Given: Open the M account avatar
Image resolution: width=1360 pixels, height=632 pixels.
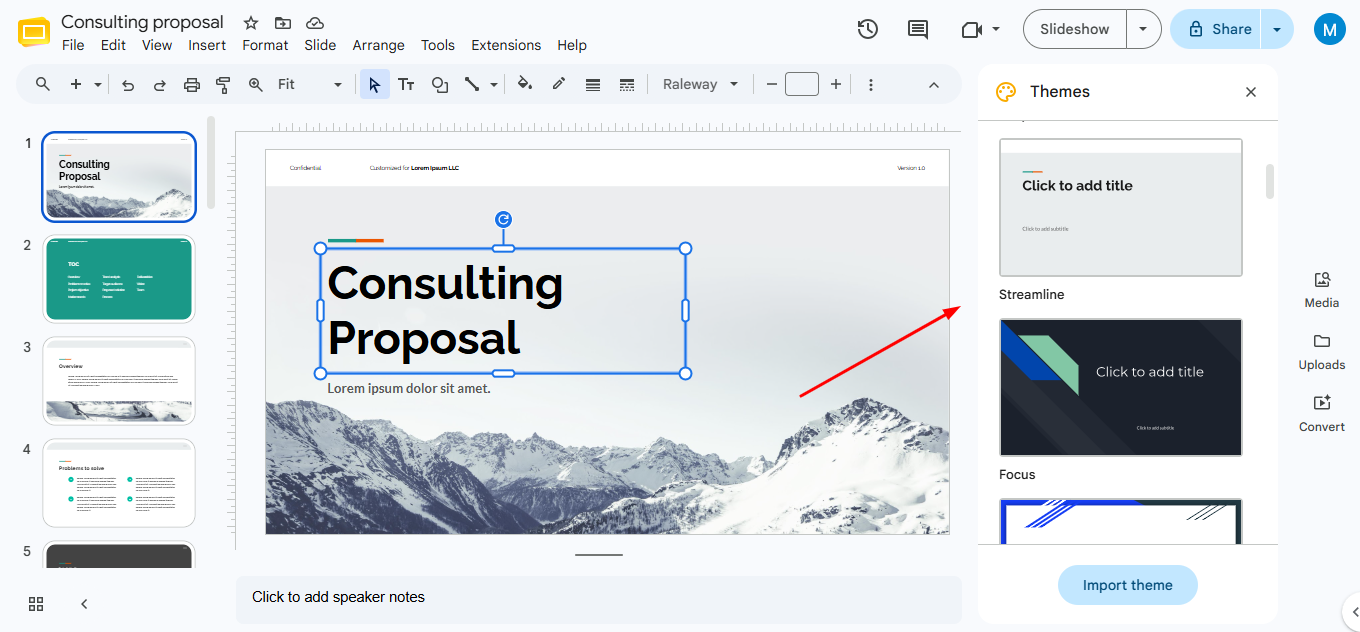Looking at the screenshot, I should point(1329,30).
